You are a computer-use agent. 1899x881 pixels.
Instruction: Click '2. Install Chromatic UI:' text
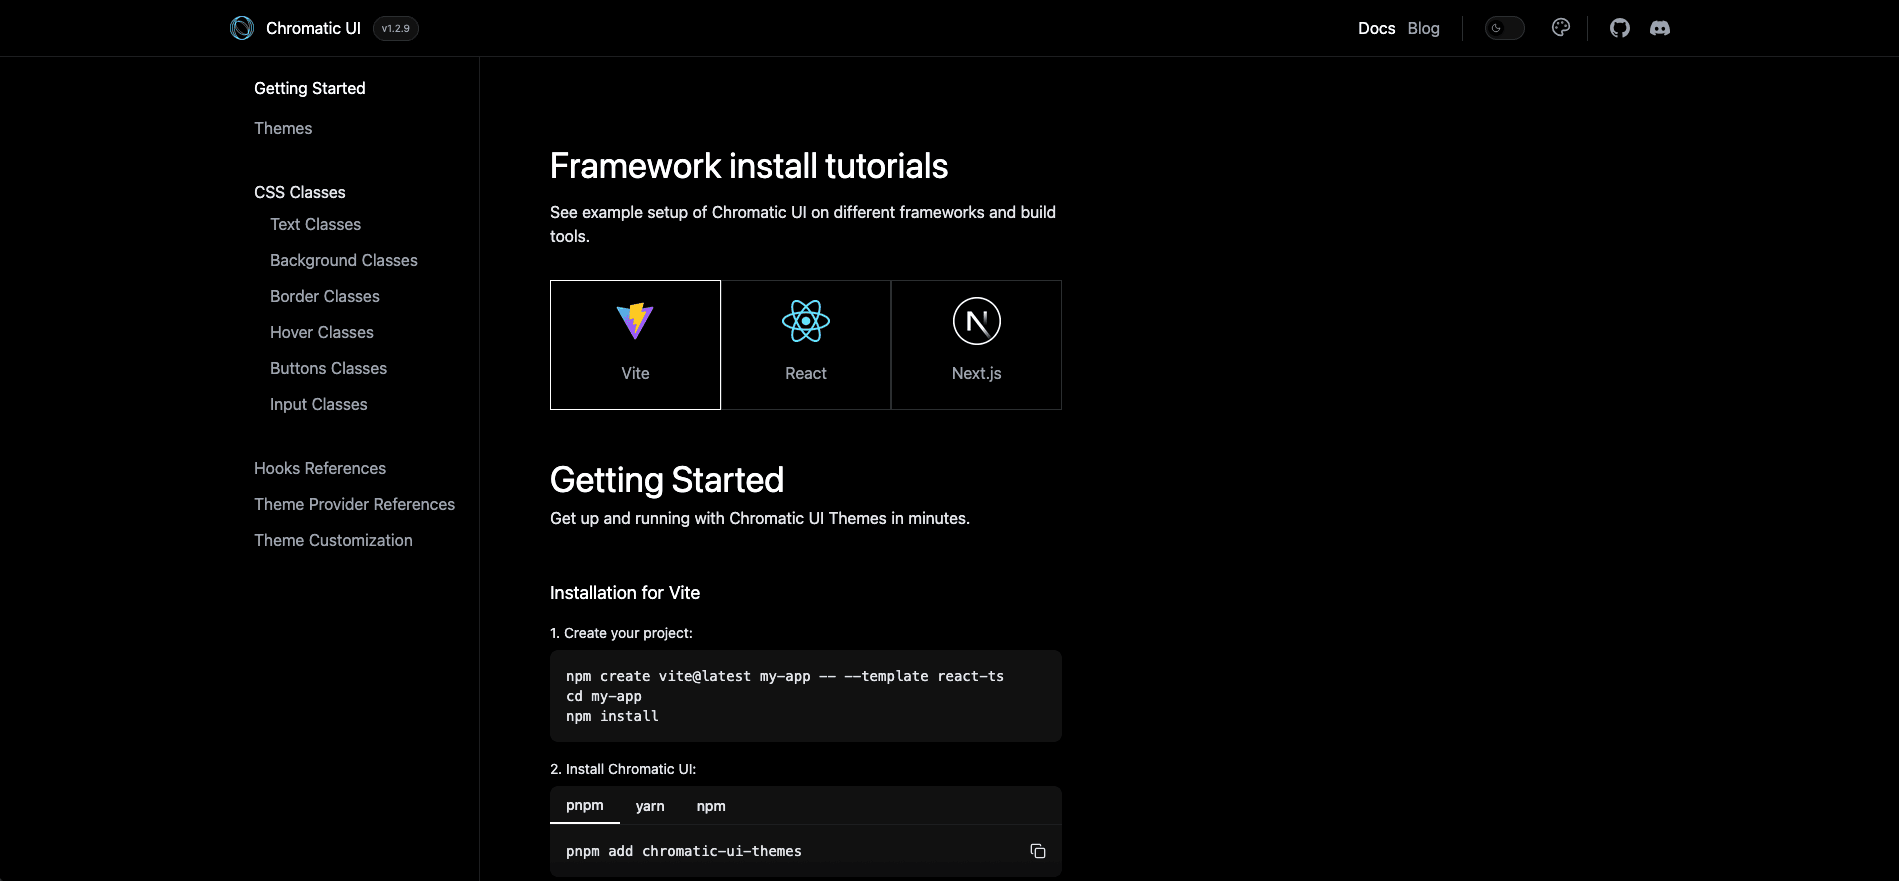pos(623,769)
